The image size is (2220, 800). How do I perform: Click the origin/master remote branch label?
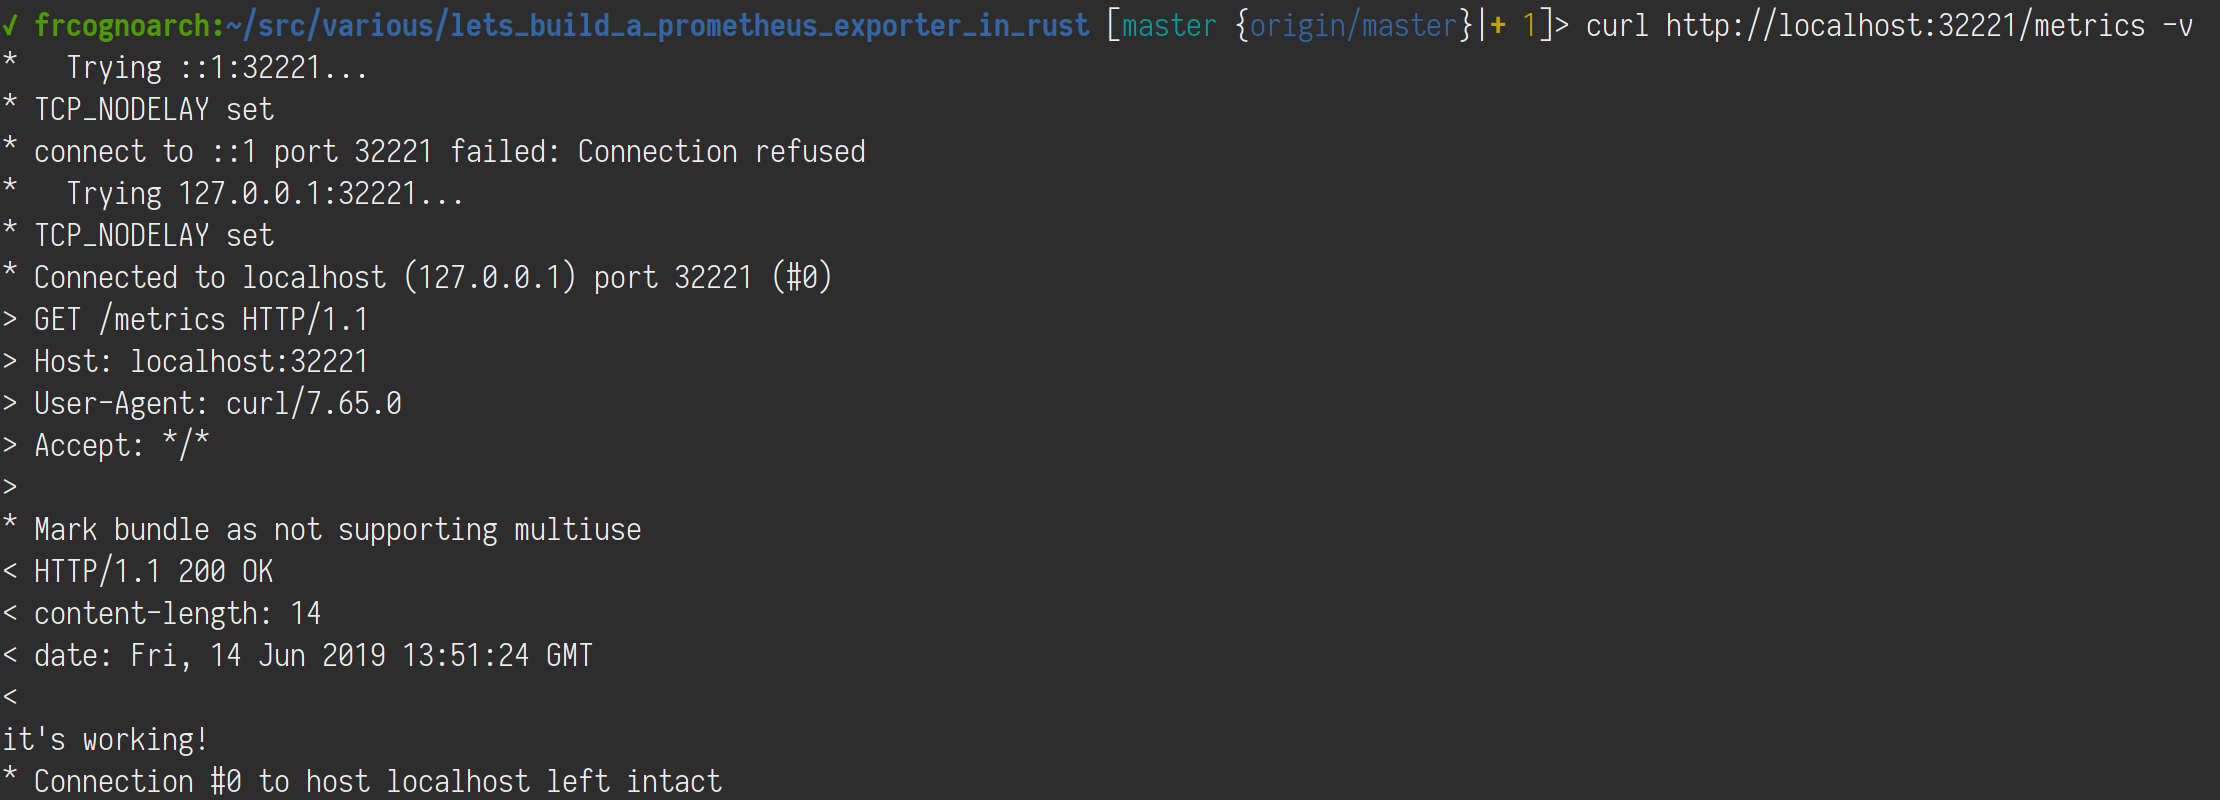click(1353, 25)
